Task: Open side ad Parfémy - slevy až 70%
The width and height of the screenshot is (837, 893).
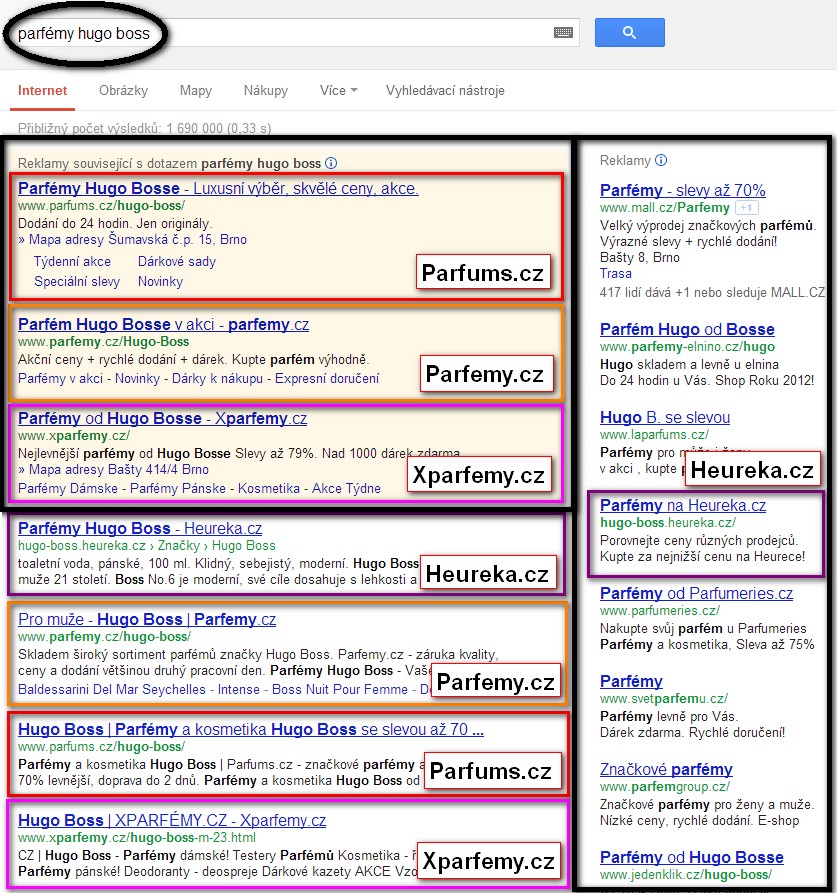Action: tap(683, 190)
